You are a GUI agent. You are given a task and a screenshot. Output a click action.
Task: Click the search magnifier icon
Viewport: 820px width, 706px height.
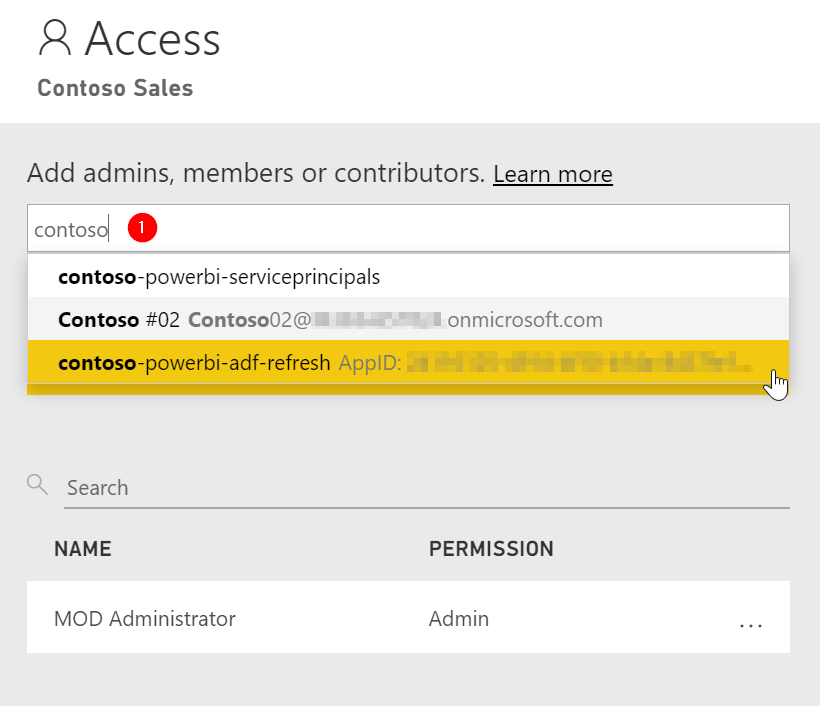pos(38,485)
